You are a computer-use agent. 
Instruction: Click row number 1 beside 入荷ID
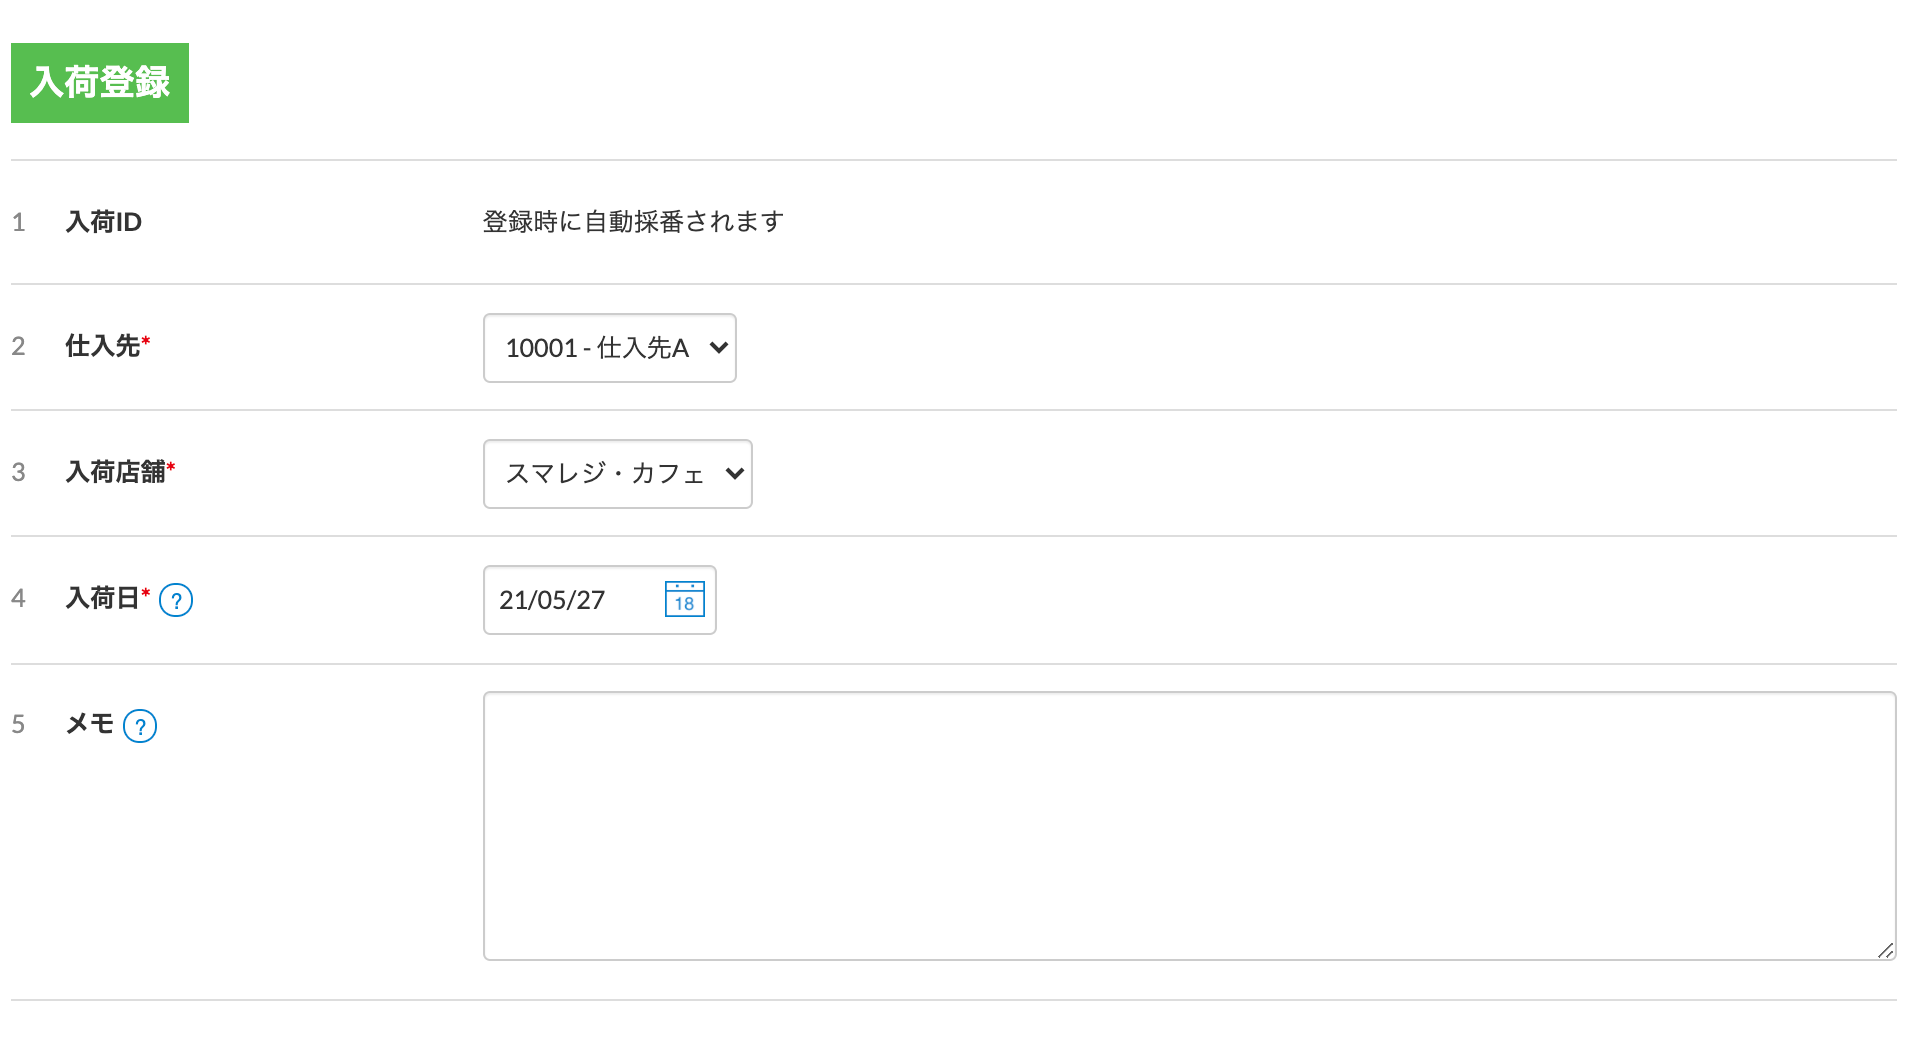pyautogui.click(x=18, y=222)
